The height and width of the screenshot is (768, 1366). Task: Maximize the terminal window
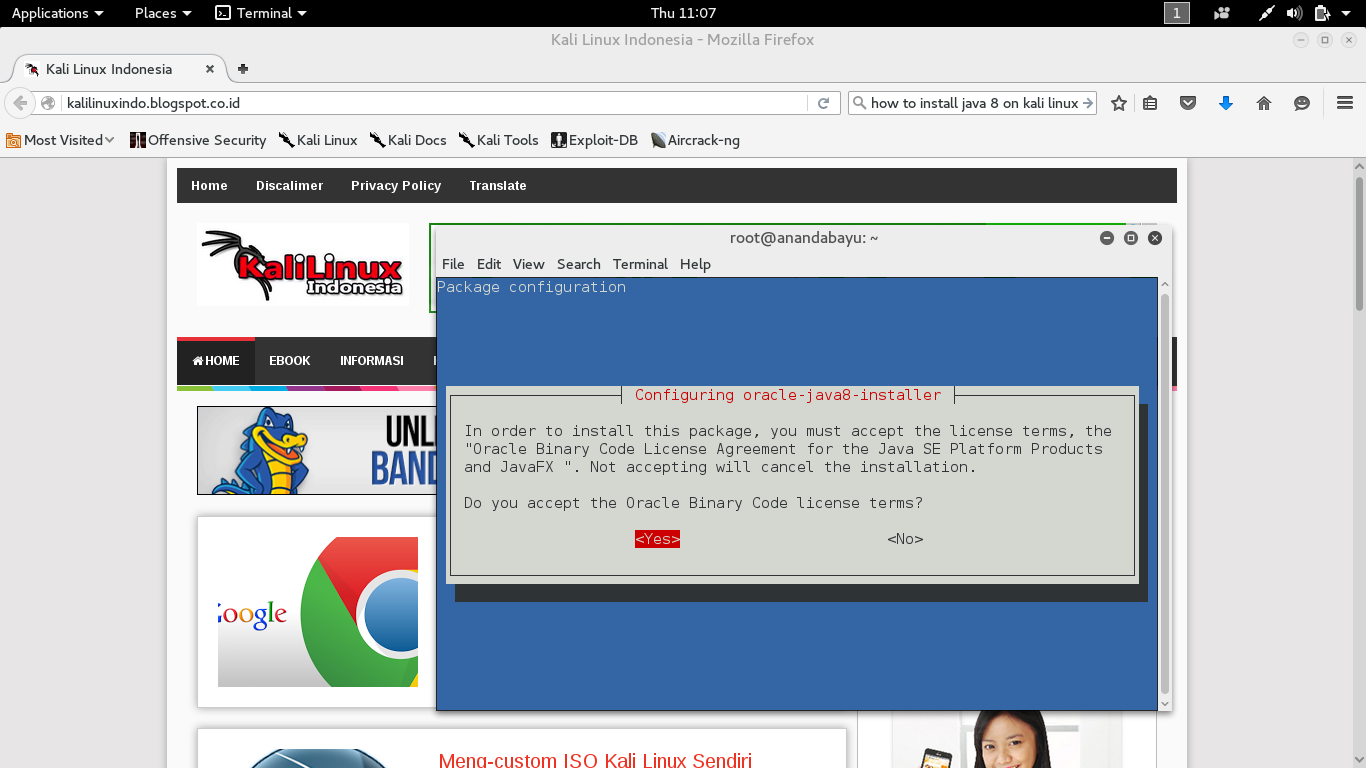(x=1131, y=238)
